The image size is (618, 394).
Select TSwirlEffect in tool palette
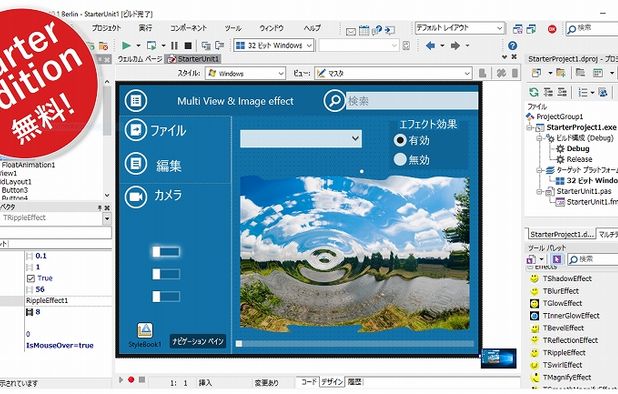(x=555, y=365)
